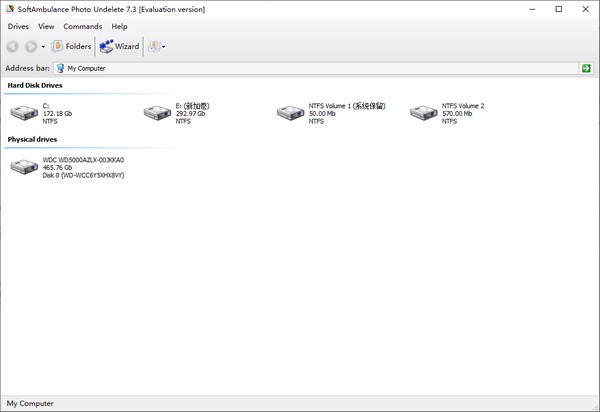Maximize the Photo Undelete window
The width and height of the screenshot is (600, 412).
click(559, 9)
